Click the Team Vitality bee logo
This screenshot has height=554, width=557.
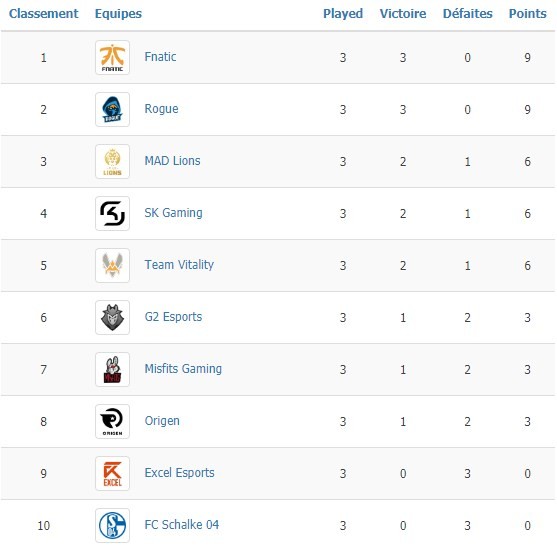(x=112, y=265)
